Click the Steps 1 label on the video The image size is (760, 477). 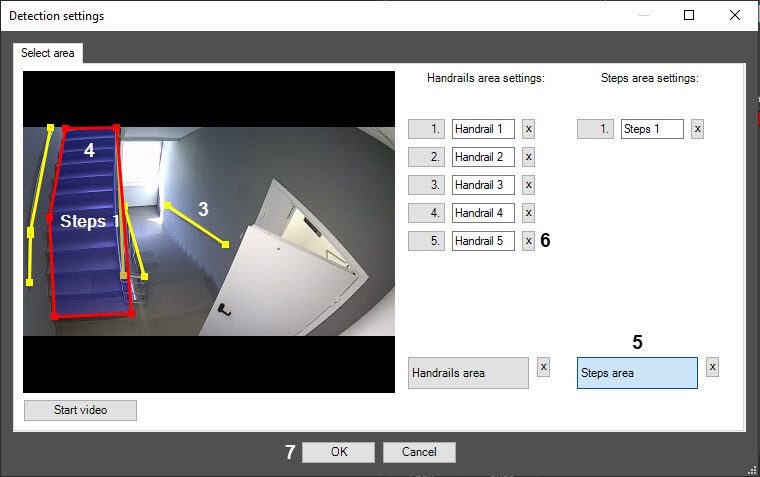(90, 222)
